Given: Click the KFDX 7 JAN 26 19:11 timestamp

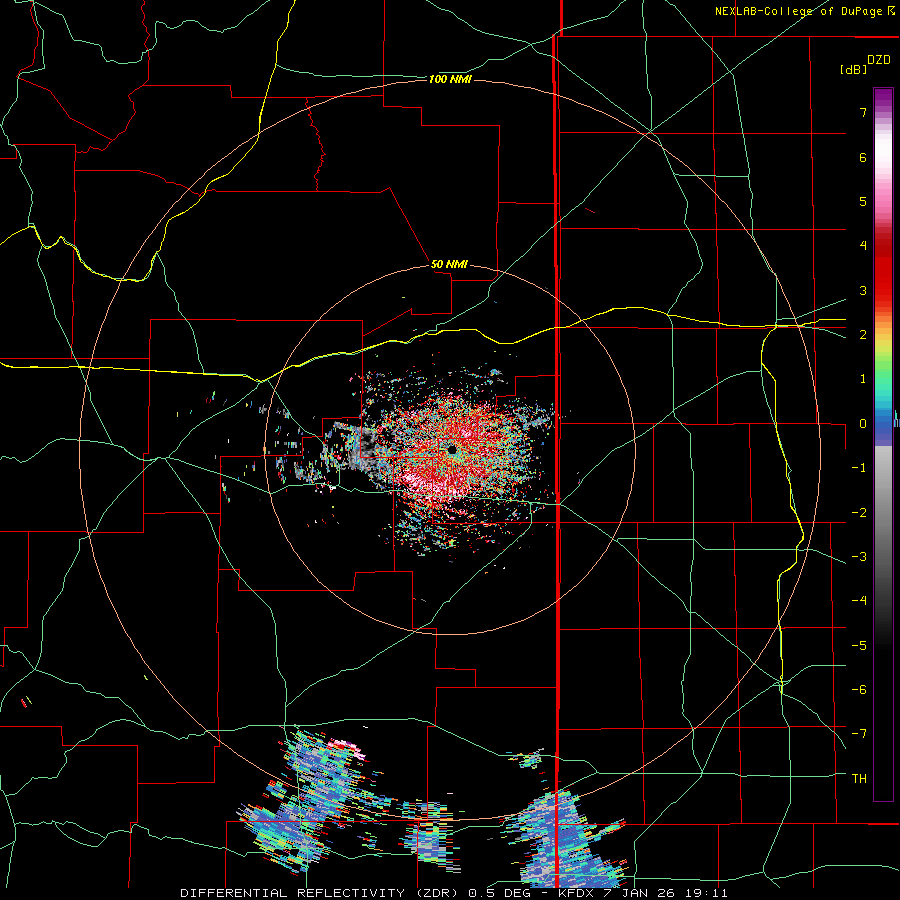Looking at the screenshot, I should coord(643,893).
